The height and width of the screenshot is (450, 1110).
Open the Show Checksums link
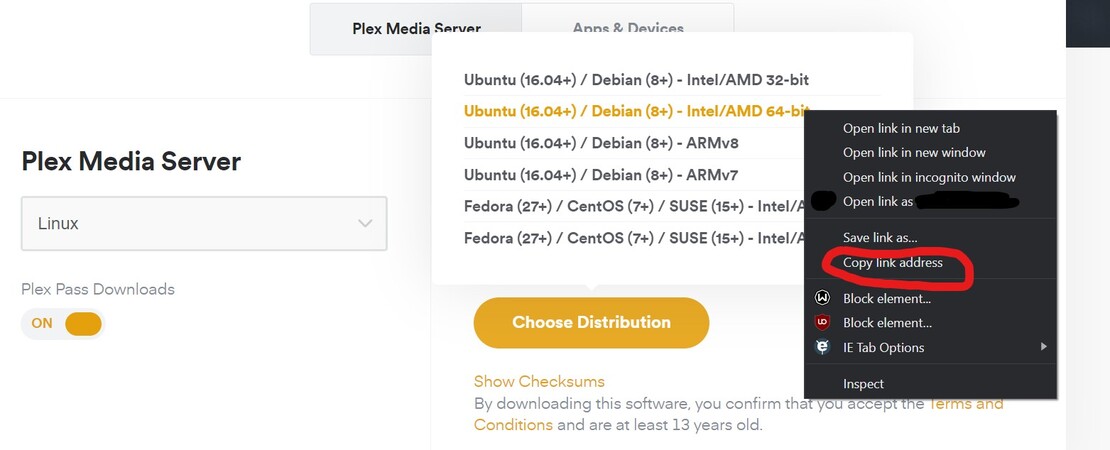(x=539, y=381)
